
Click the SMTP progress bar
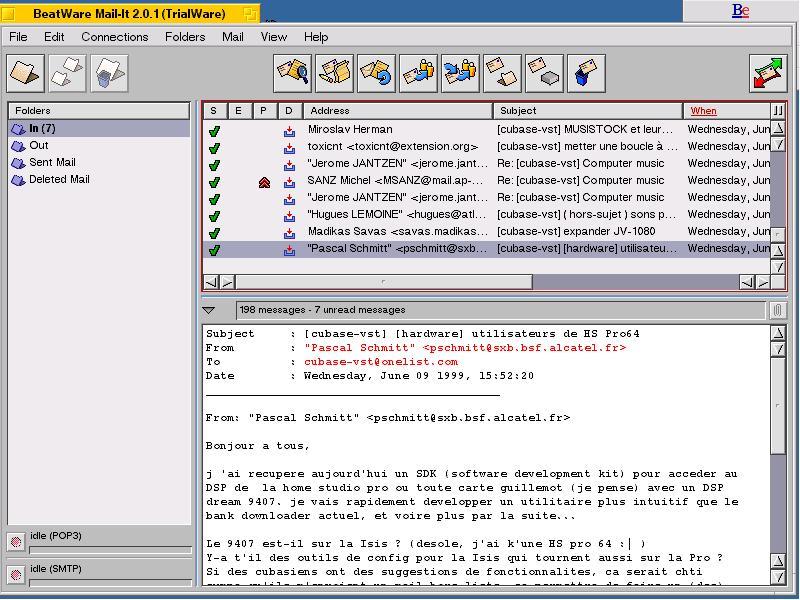tap(111, 583)
